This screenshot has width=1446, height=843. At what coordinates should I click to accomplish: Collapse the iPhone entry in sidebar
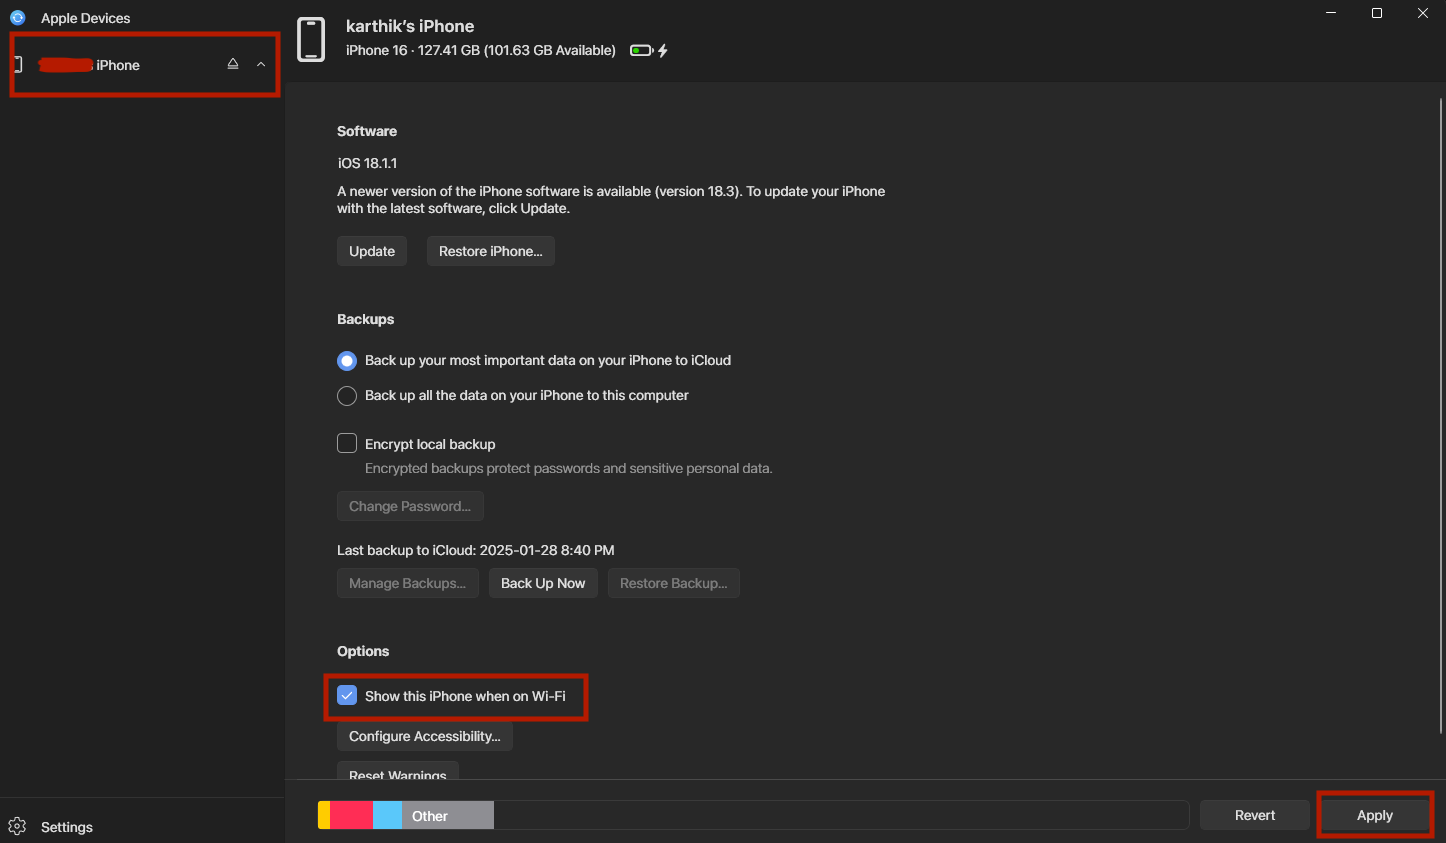click(261, 64)
